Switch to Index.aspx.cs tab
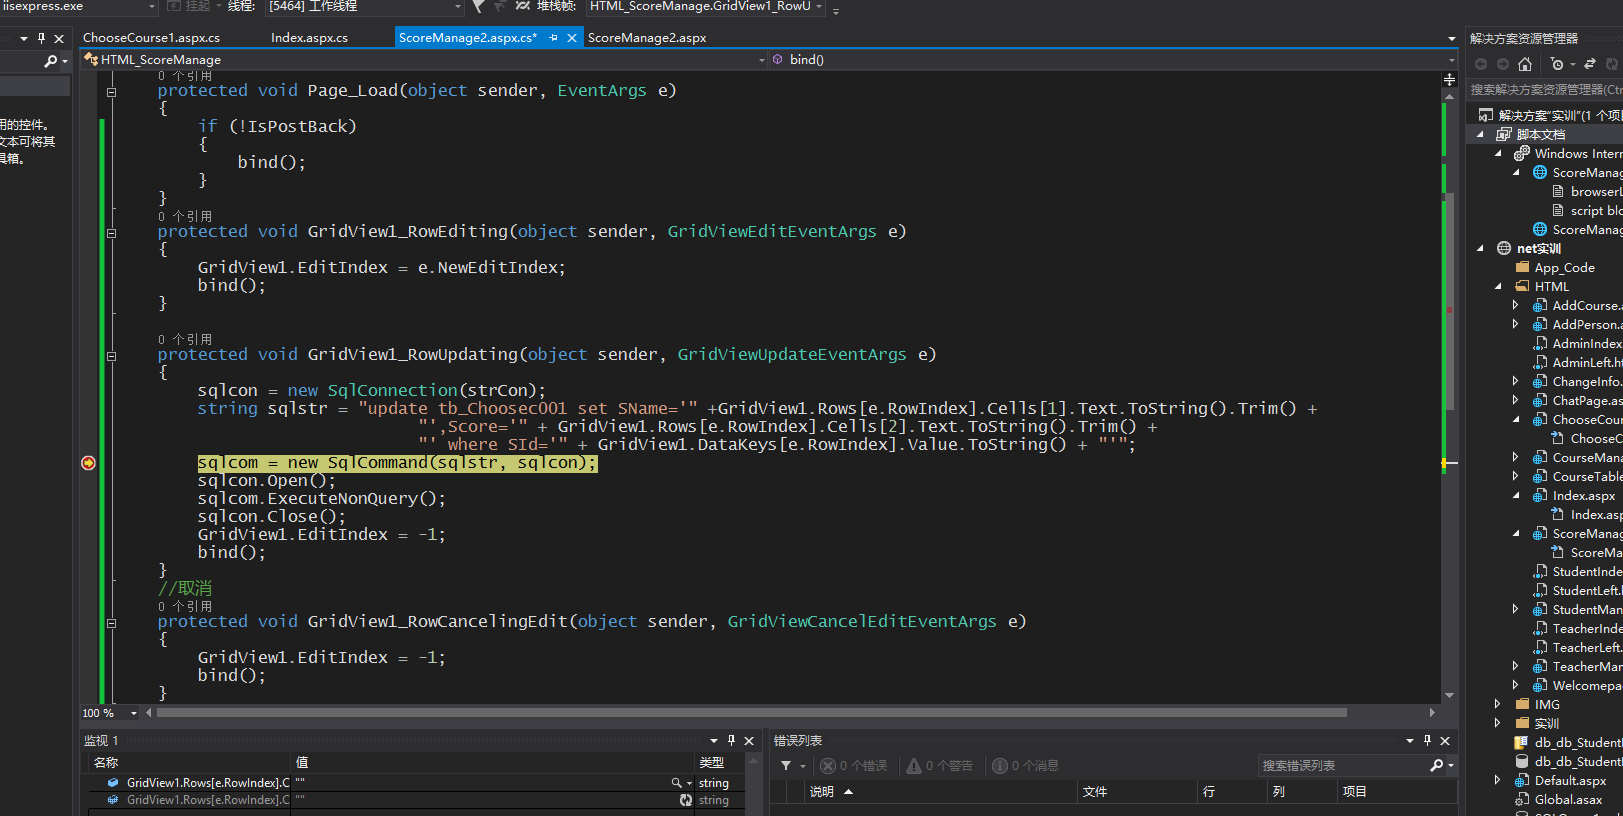Screen dimensions: 1623x816 coord(309,38)
